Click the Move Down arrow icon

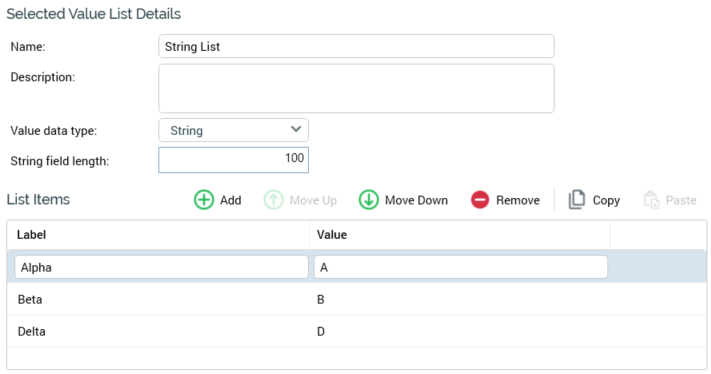[369, 200]
